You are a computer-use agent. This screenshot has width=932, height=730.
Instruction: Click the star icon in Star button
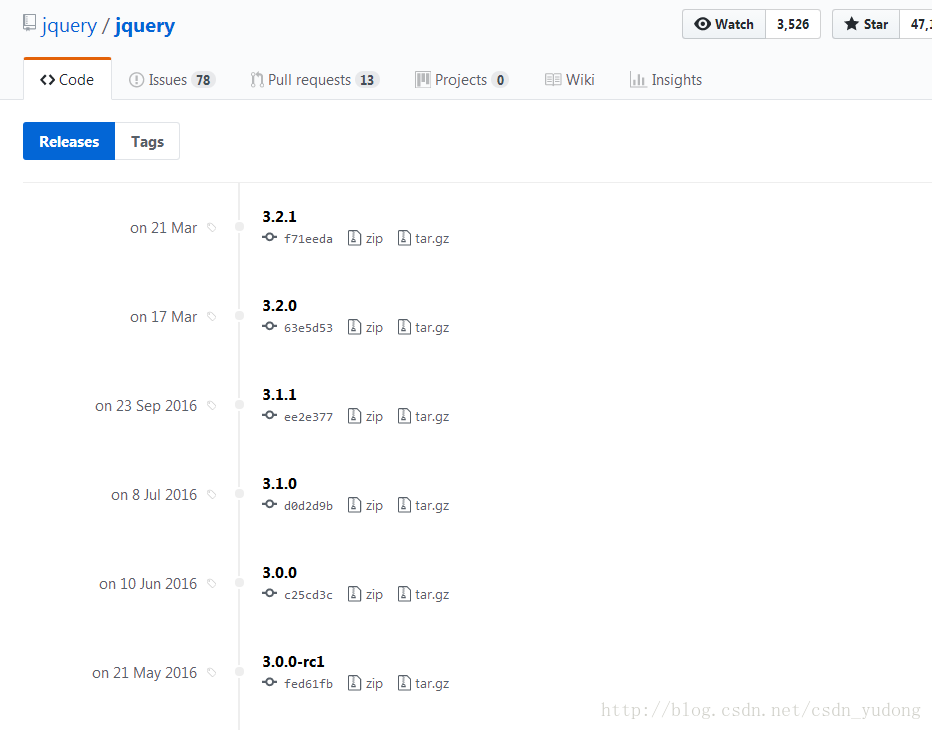coord(851,24)
